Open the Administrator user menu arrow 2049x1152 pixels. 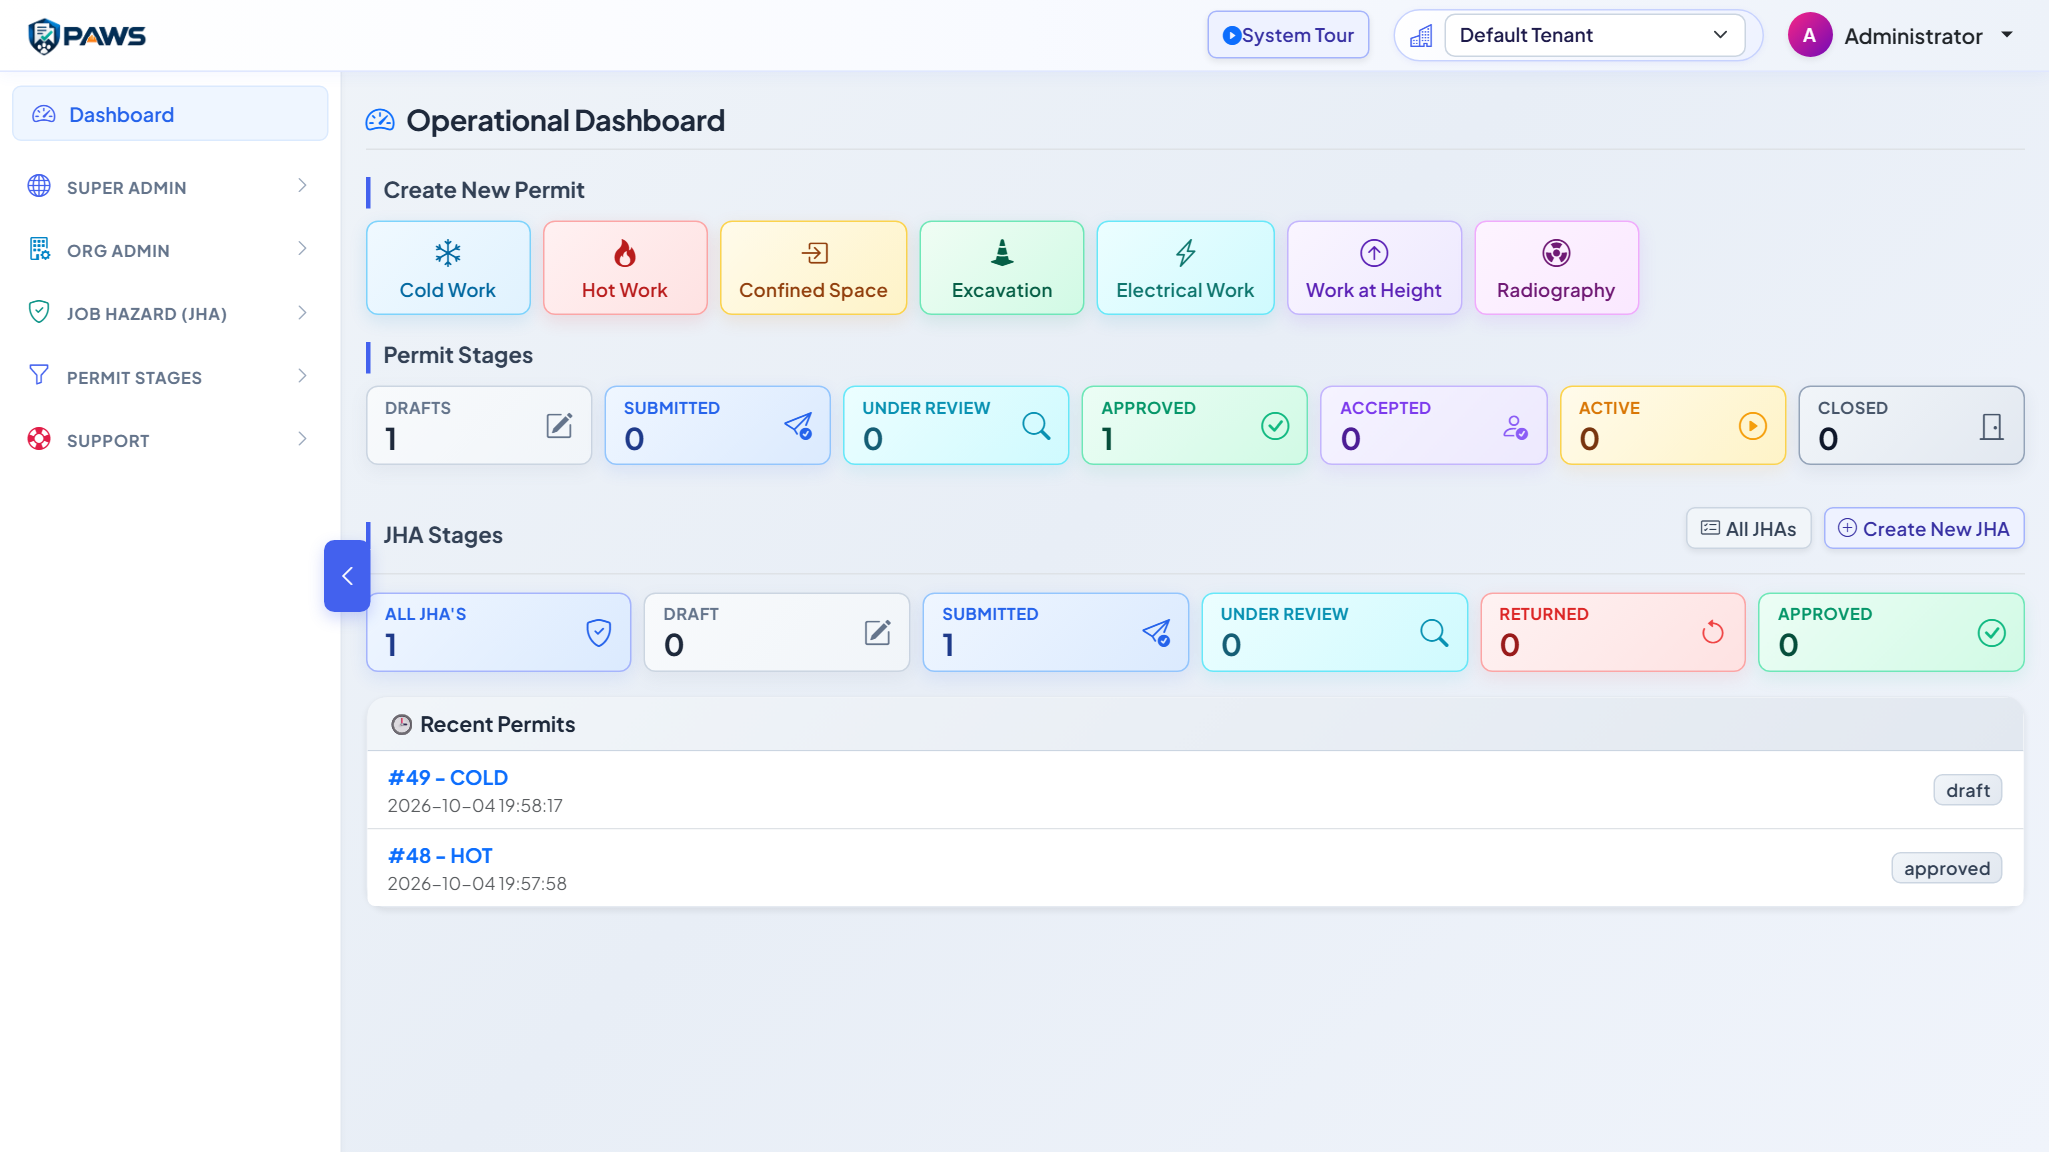pyautogui.click(x=2007, y=35)
